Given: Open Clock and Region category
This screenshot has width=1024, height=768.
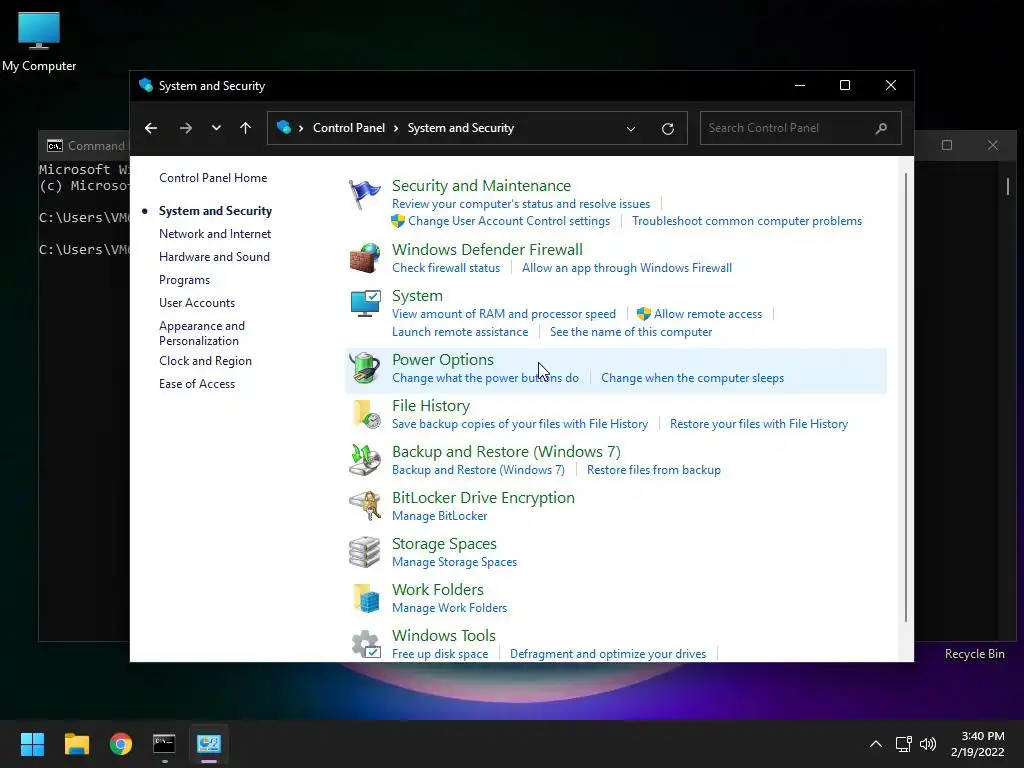Looking at the screenshot, I should pos(205,360).
